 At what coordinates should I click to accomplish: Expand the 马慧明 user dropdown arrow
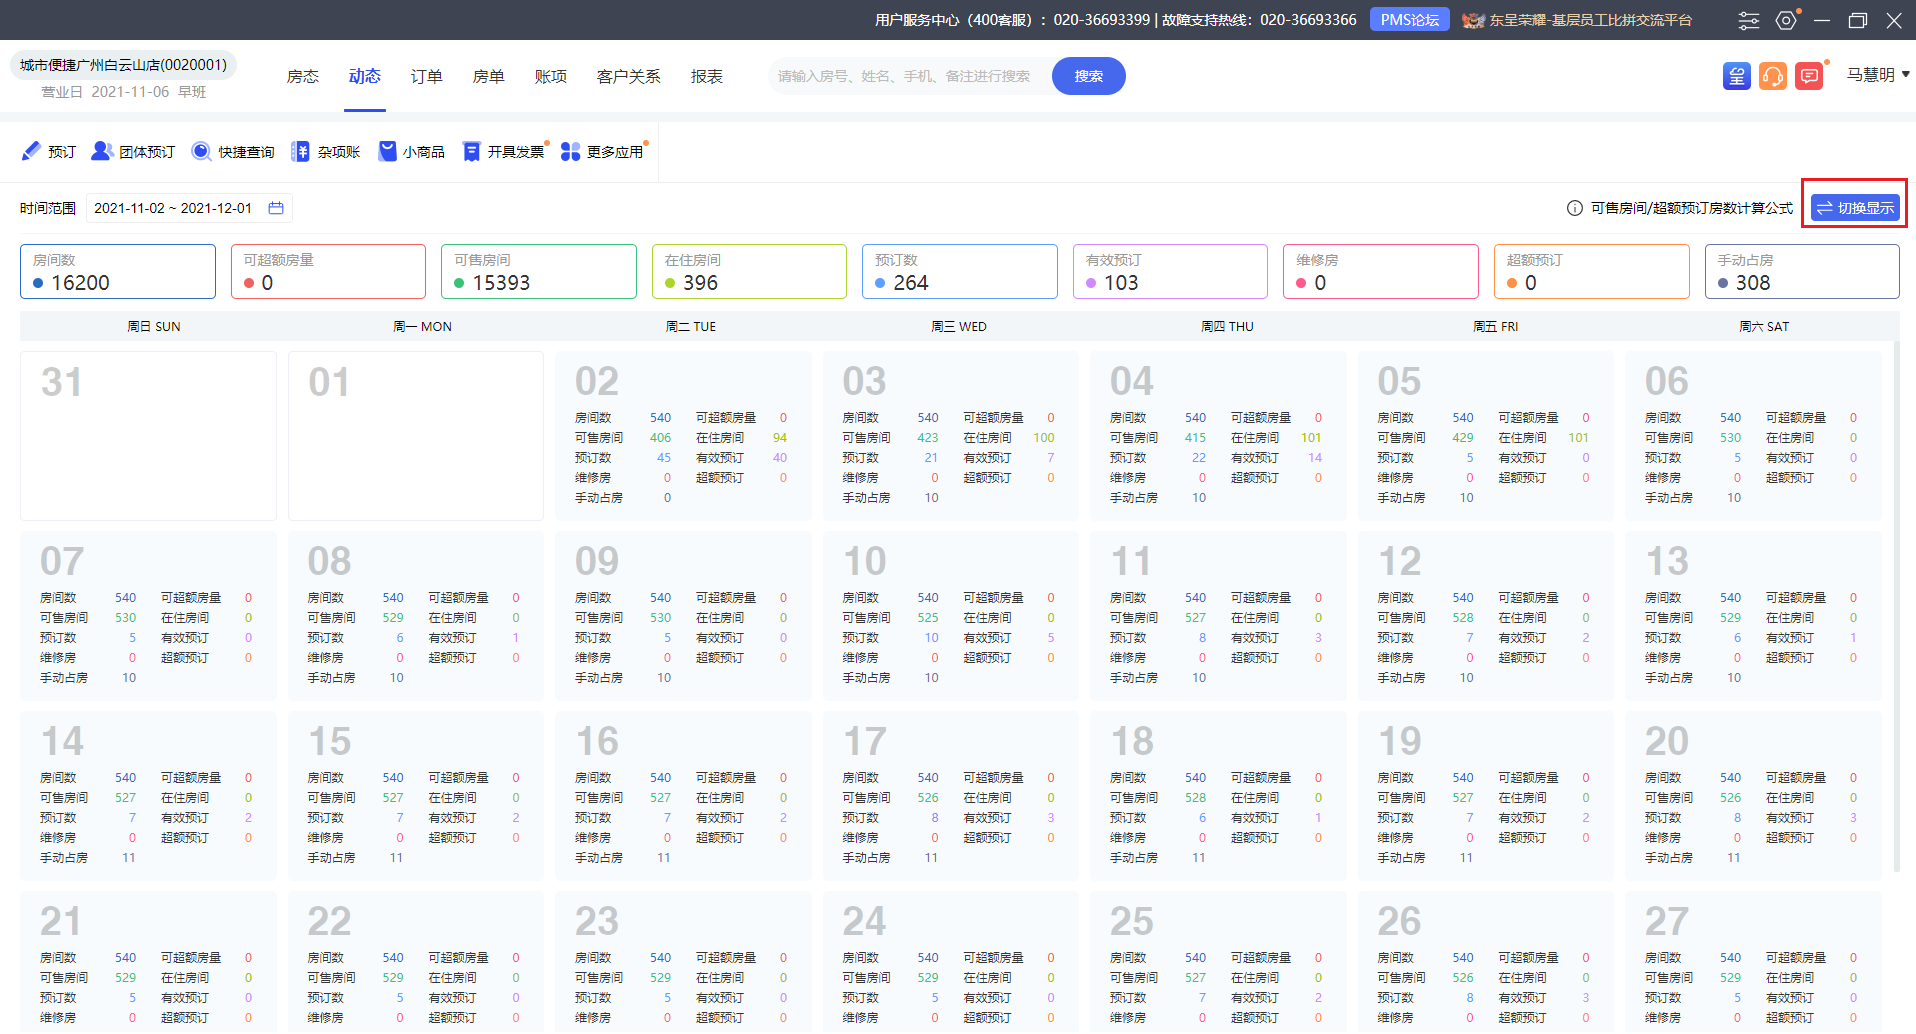(1905, 74)
